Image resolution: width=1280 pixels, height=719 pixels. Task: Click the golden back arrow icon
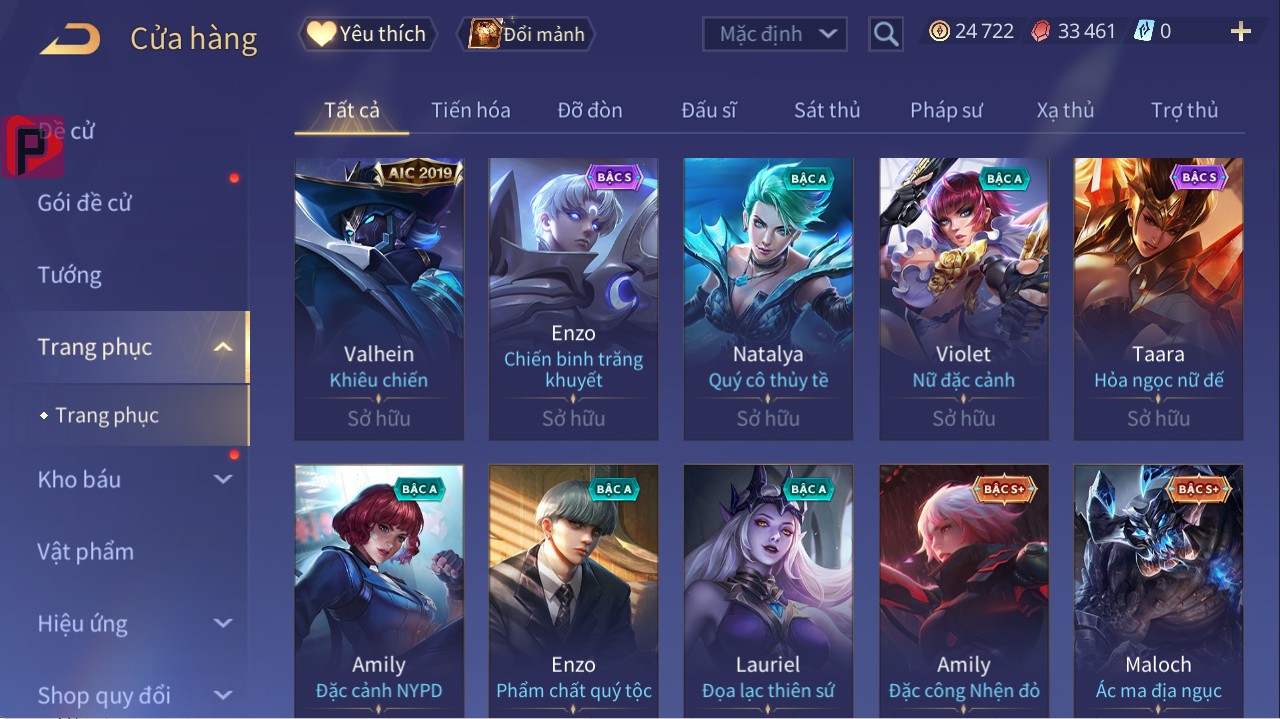coord(70,39)
